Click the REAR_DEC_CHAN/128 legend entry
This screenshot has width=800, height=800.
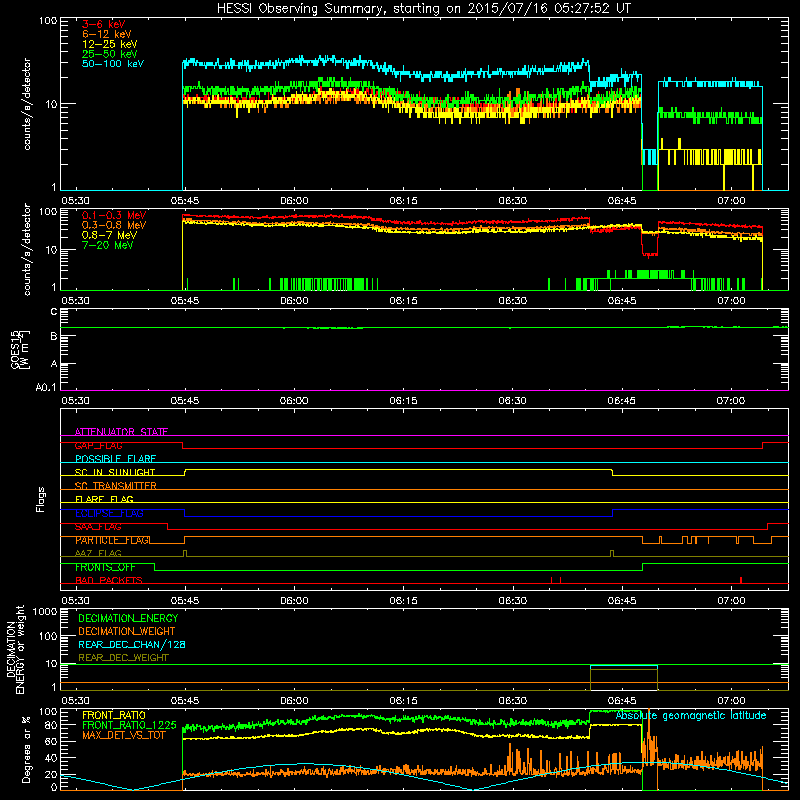[x=132, y=644]
